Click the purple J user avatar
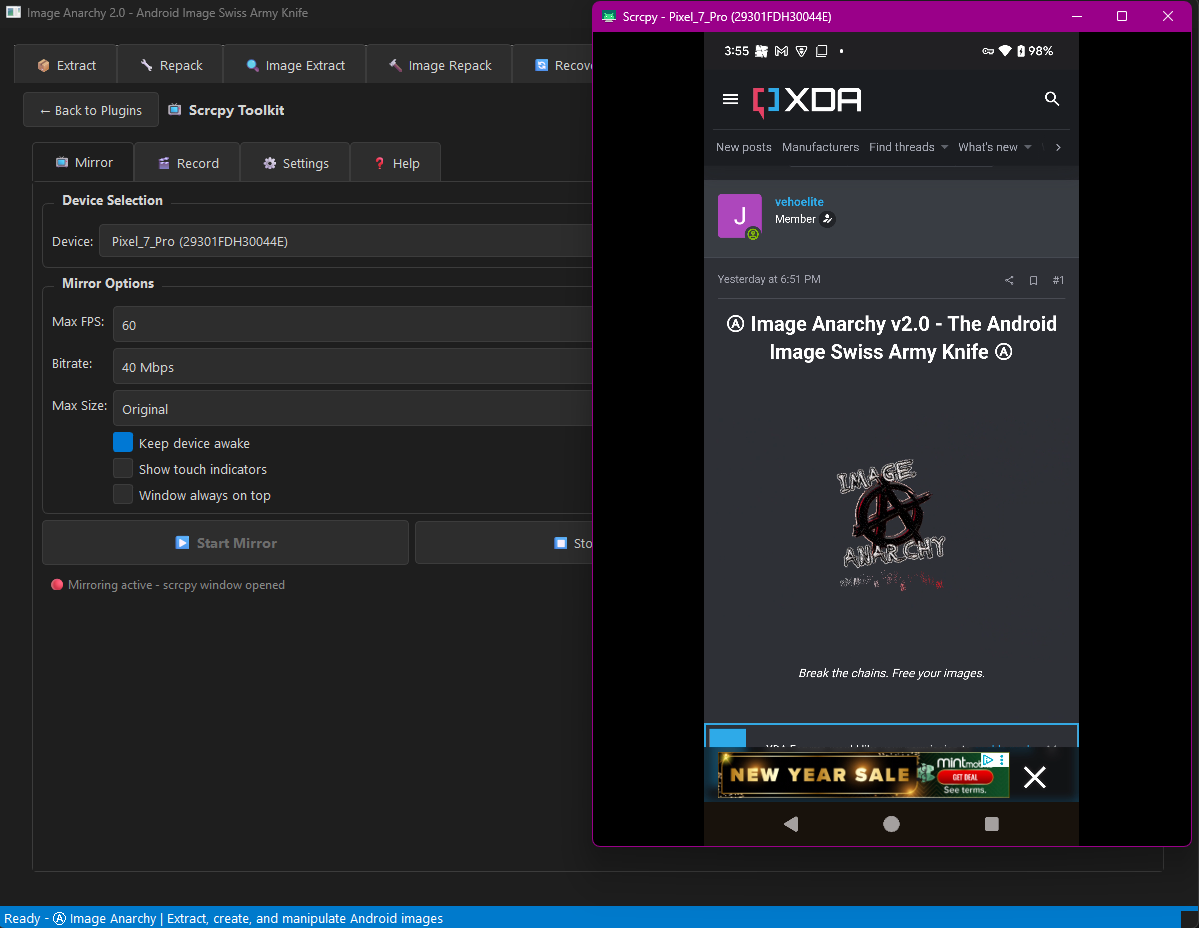 [x=739, y=216]
